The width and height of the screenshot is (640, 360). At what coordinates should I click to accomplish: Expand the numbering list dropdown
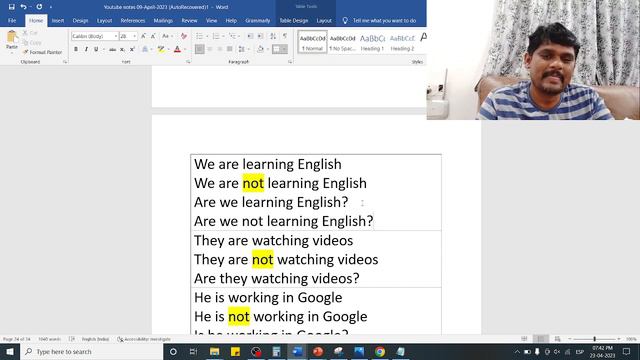224,36
